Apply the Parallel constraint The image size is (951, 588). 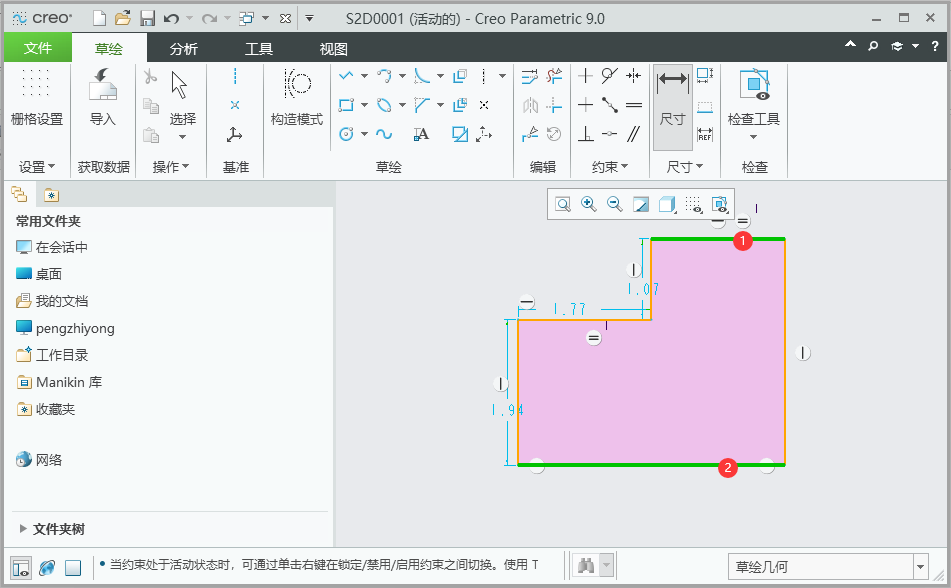coord(634,134)
